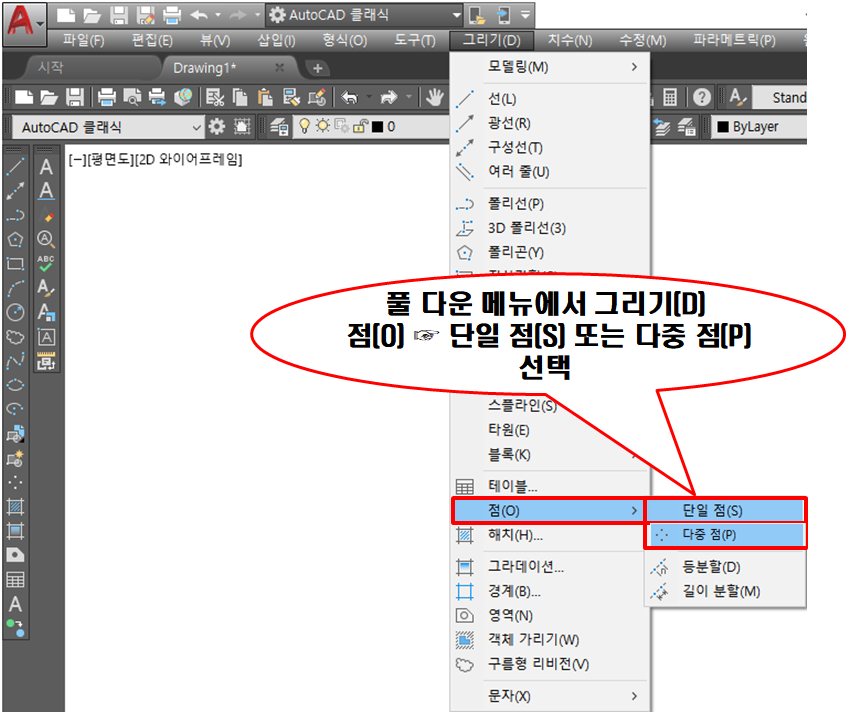Select the Gradient tool in left toolbar

[15, 531]
